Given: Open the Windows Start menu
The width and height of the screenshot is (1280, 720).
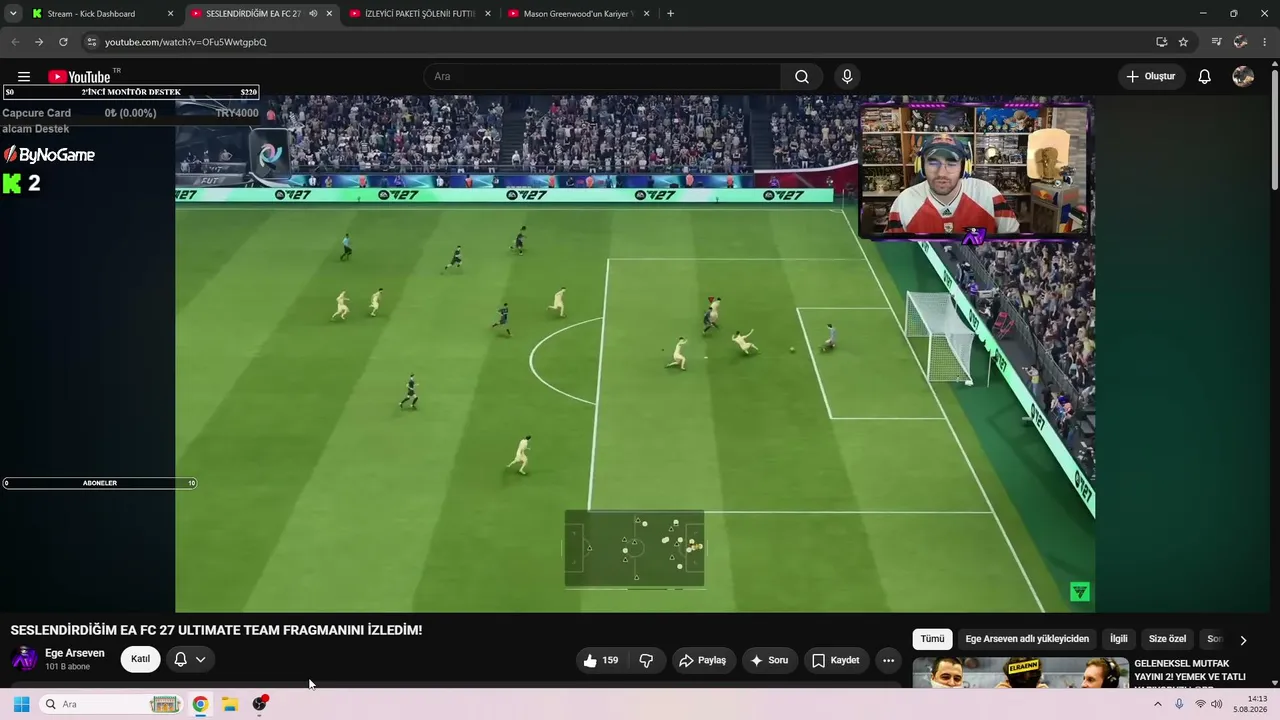Looking at the screenshot, I should (21, 704).
